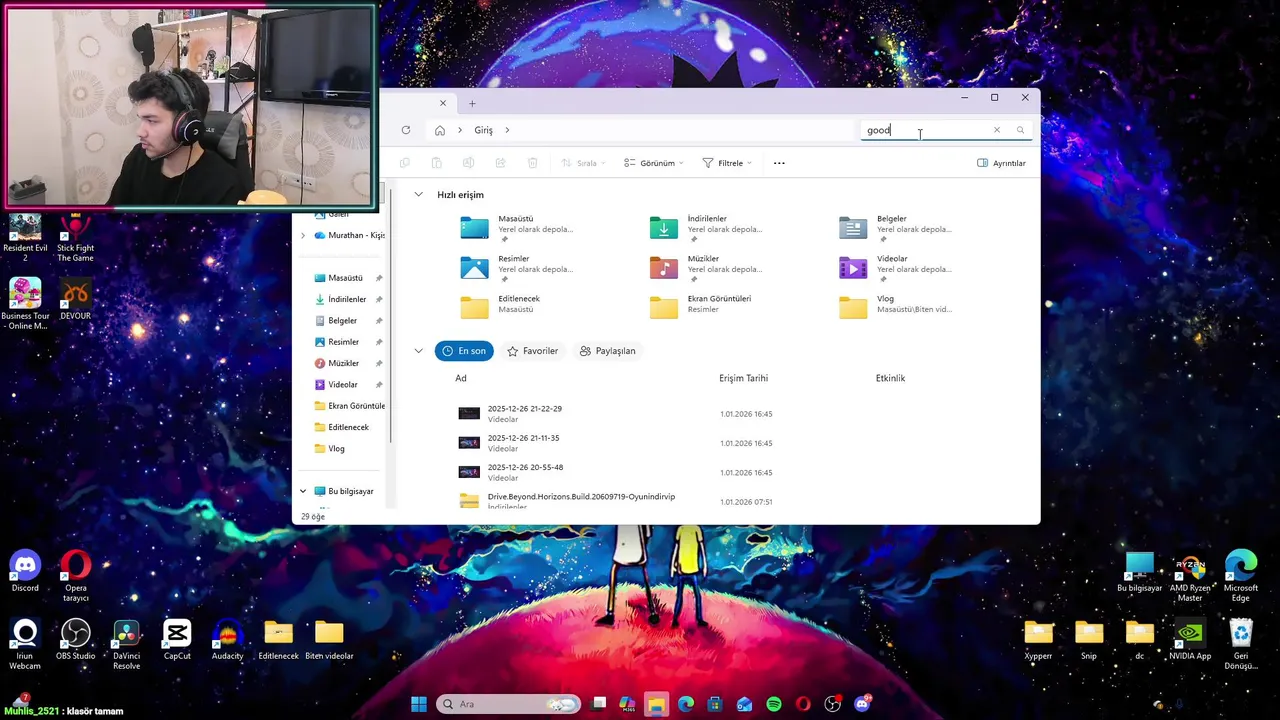Open the Resimler quick access folder
This screenshot has width=1280, height=720.
(516, 268)
